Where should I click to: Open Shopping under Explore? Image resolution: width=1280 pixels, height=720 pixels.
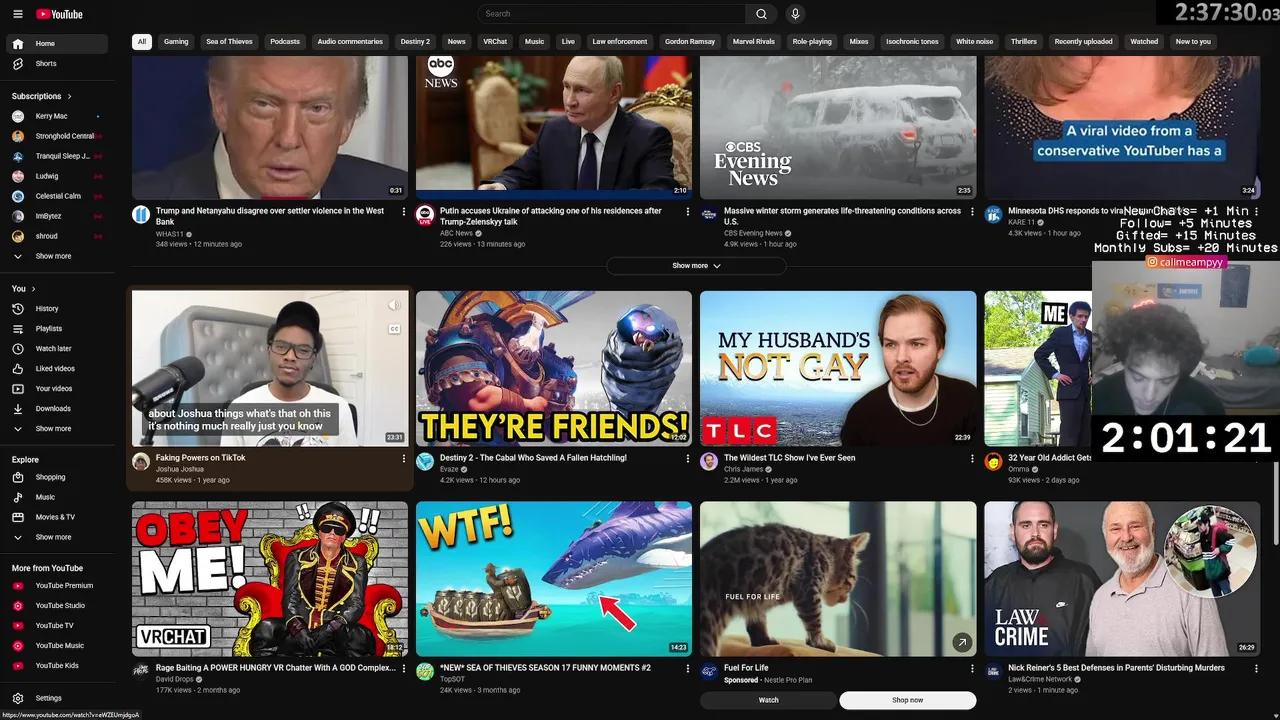(x=58, y=477)
